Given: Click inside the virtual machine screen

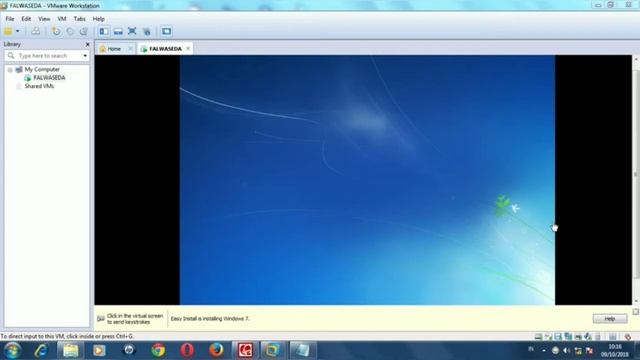Looking at the screenshot, I should tap(367, 180).
